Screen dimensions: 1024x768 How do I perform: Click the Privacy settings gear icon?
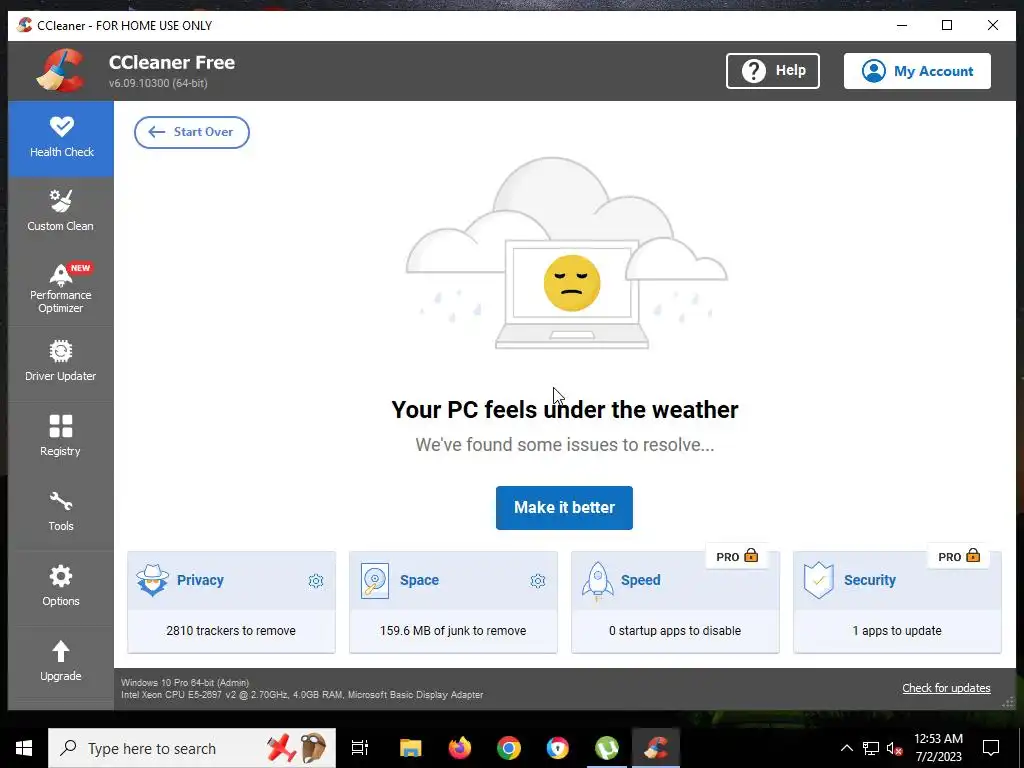click(x=316, y=581)
